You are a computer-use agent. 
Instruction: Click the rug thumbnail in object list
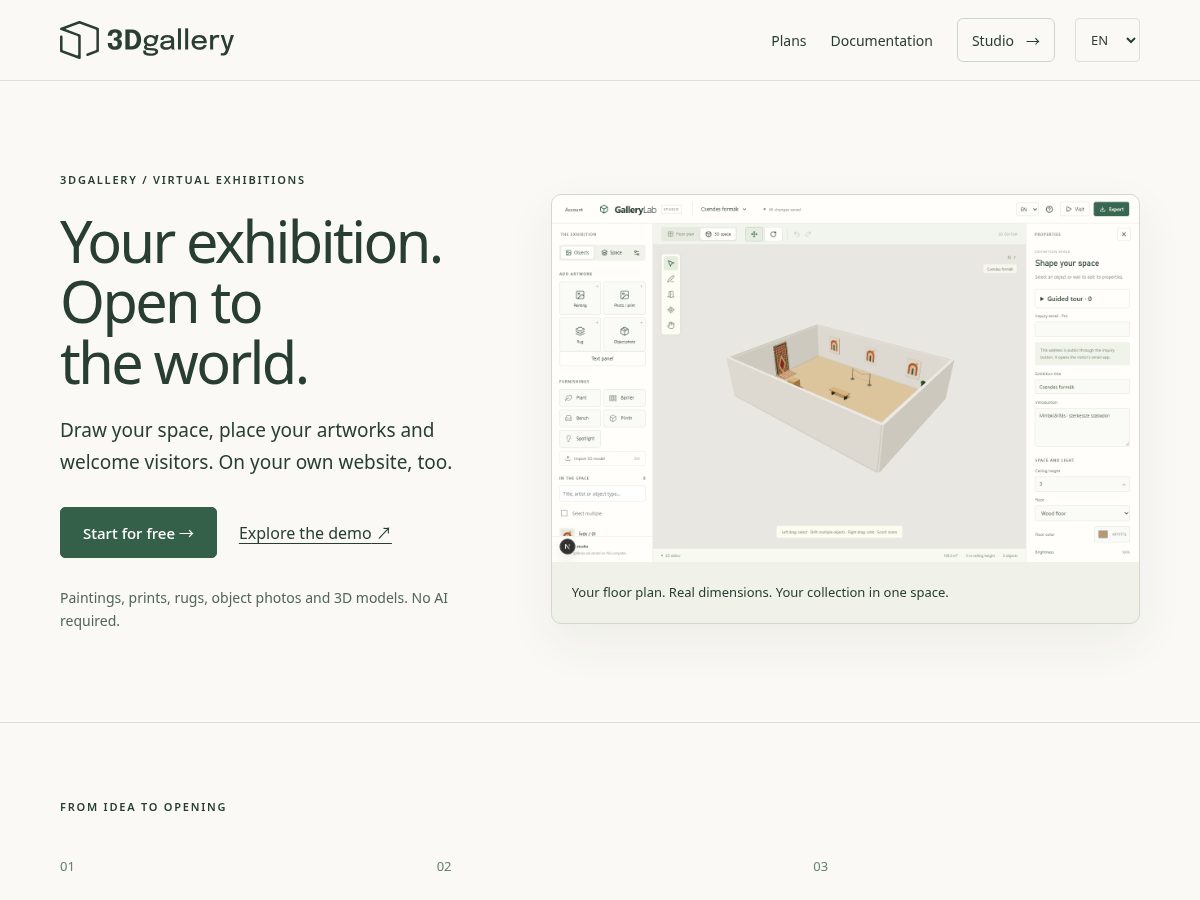click(567, 534)
